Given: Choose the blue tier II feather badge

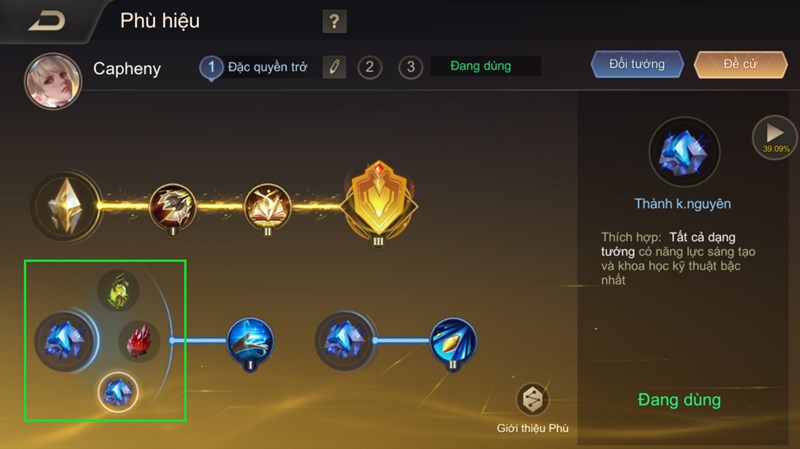Looking at the screenshot, I should [x=453, y=343].
